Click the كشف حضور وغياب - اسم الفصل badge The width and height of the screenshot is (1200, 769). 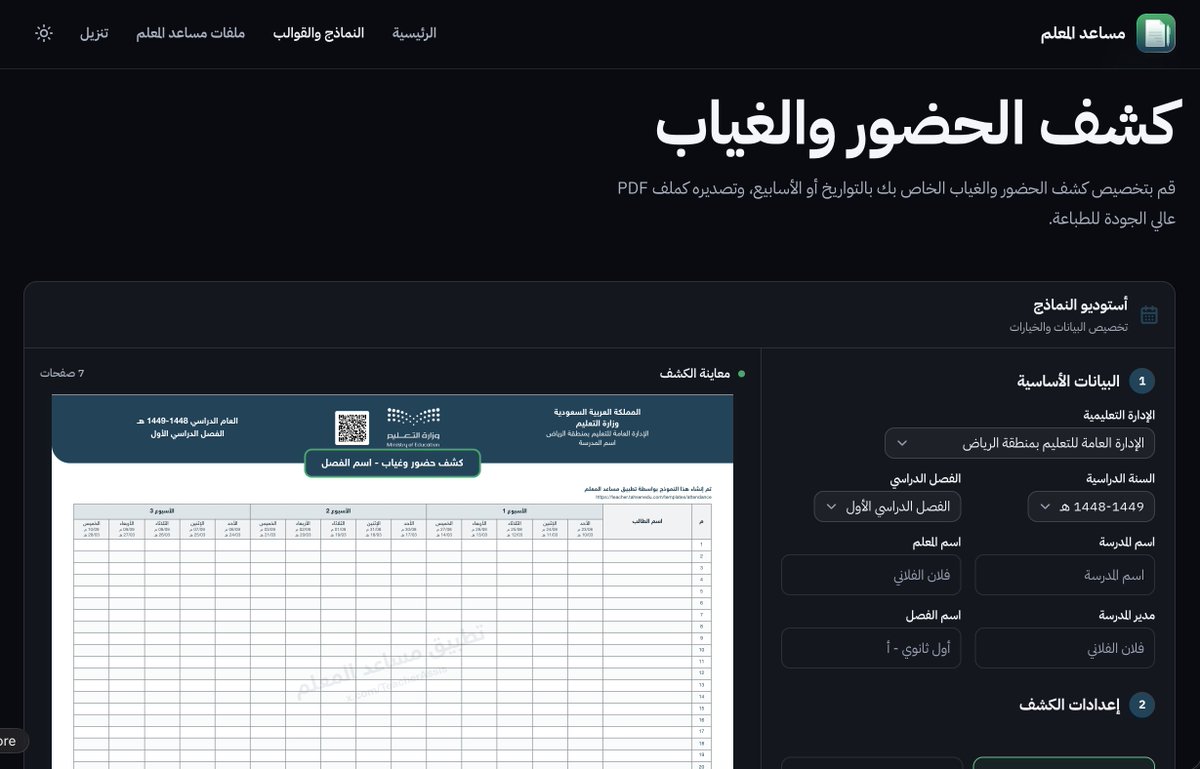pos(392,463)
